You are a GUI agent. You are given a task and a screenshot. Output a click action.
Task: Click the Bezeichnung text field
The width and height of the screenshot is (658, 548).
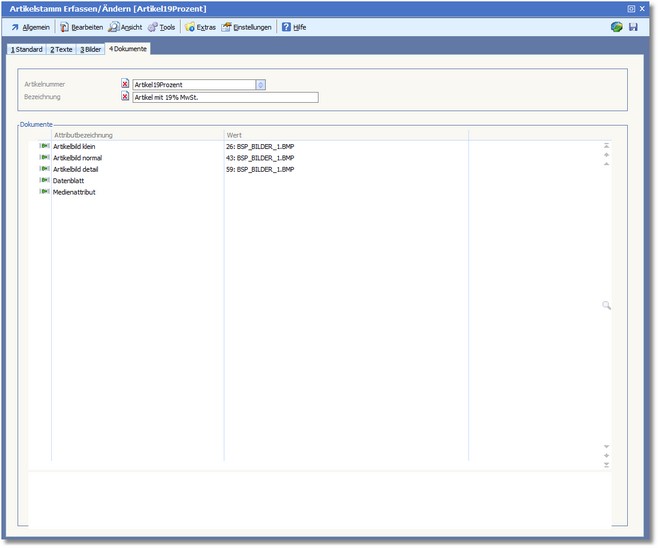[225, 97]
